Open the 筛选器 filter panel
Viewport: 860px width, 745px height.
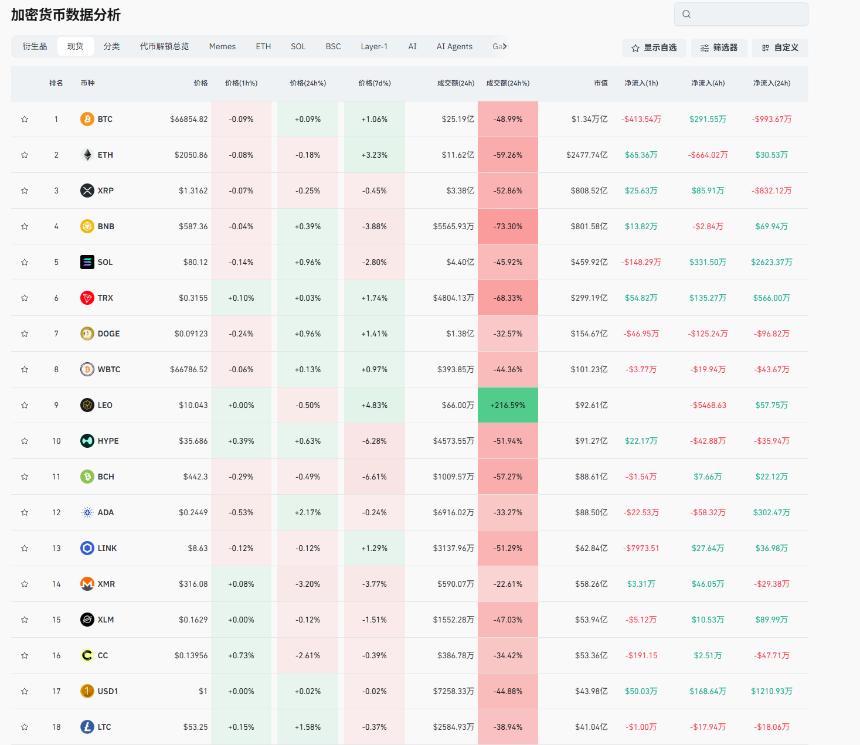[719, 47]
